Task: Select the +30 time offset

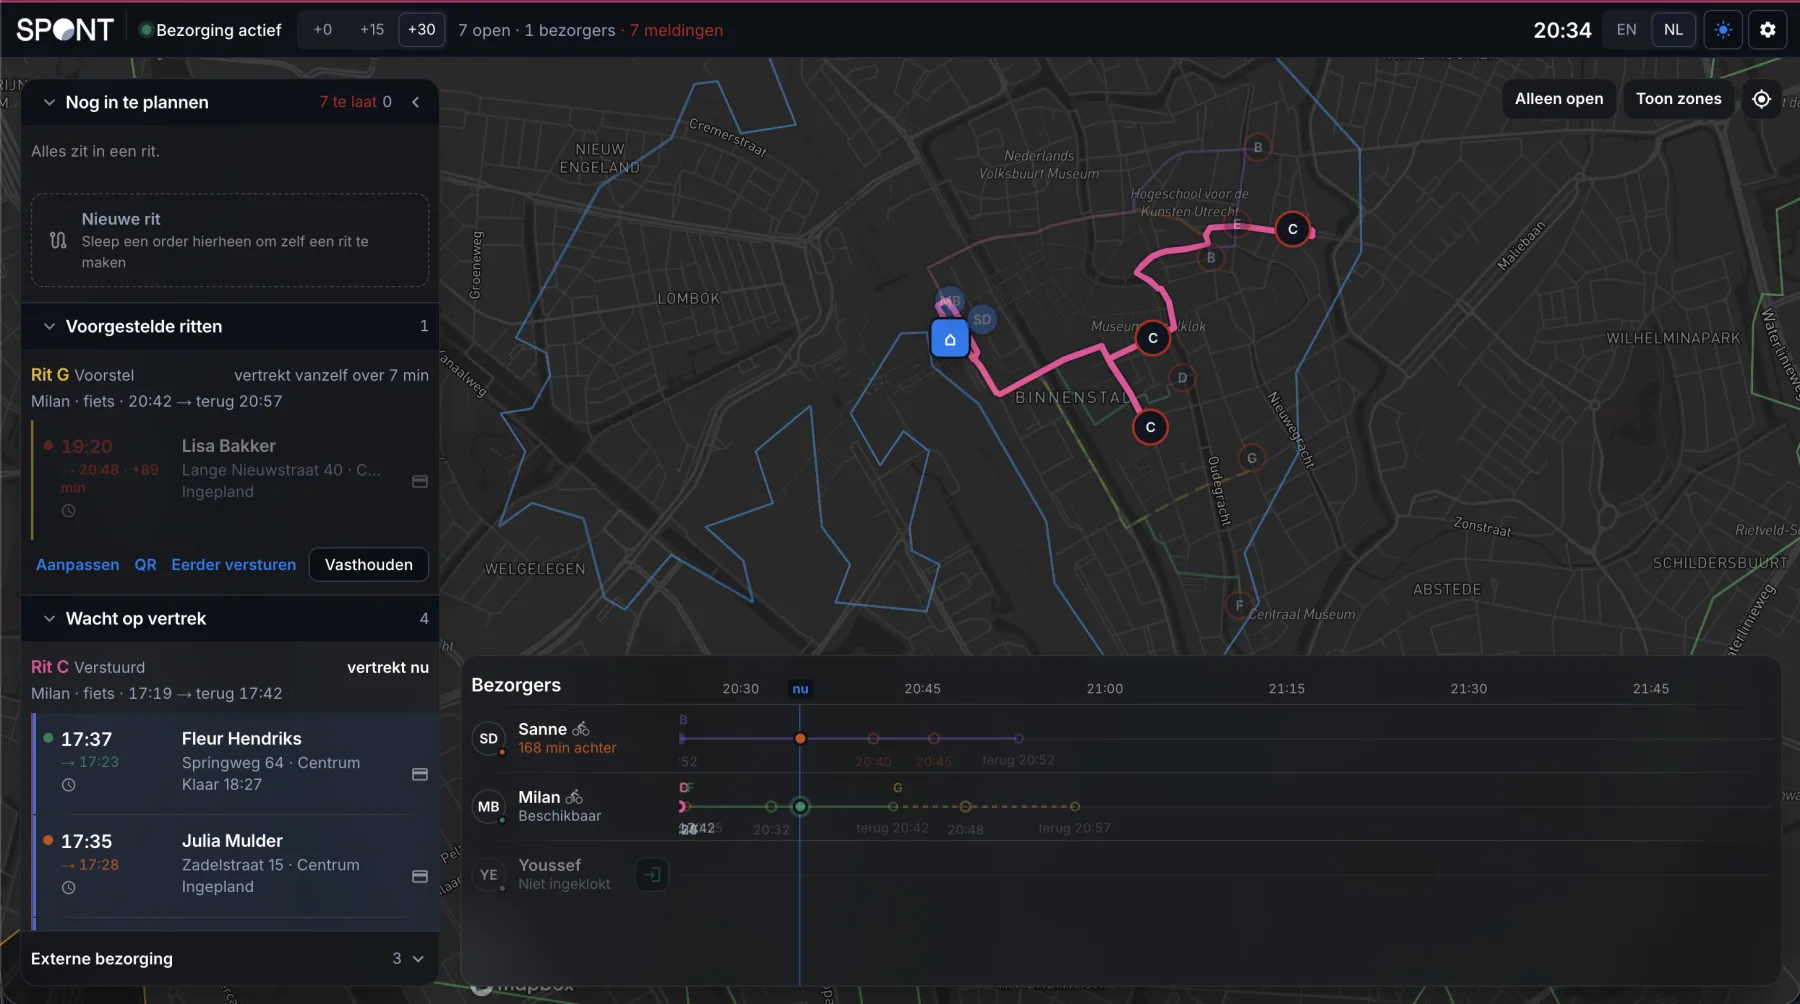Action: (x=421, y=30)
